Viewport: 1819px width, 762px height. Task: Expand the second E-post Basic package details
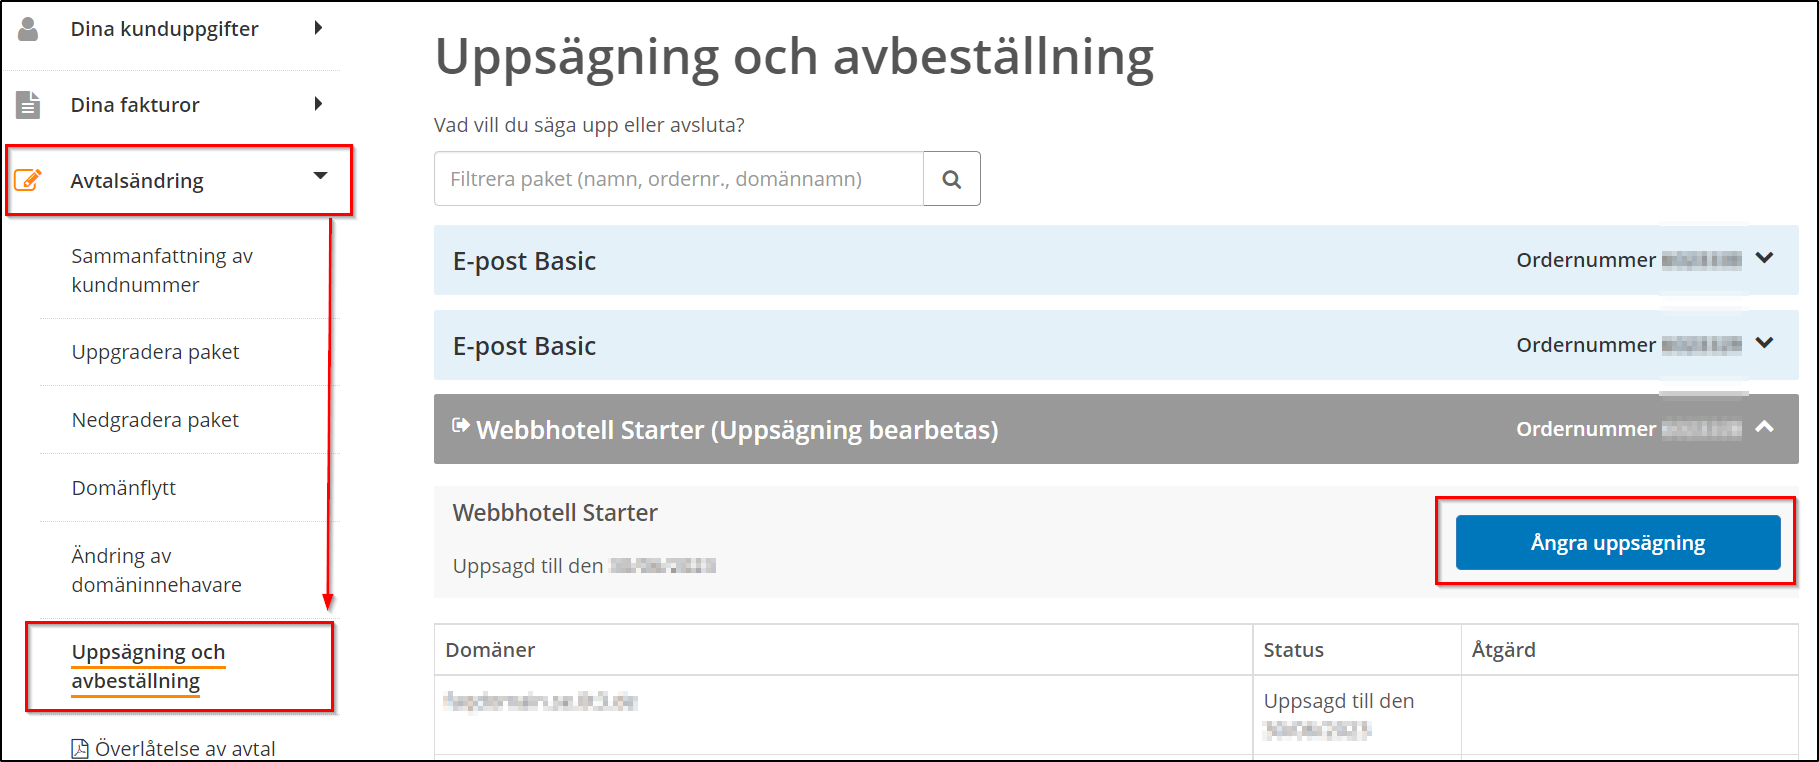(1765, 343)
